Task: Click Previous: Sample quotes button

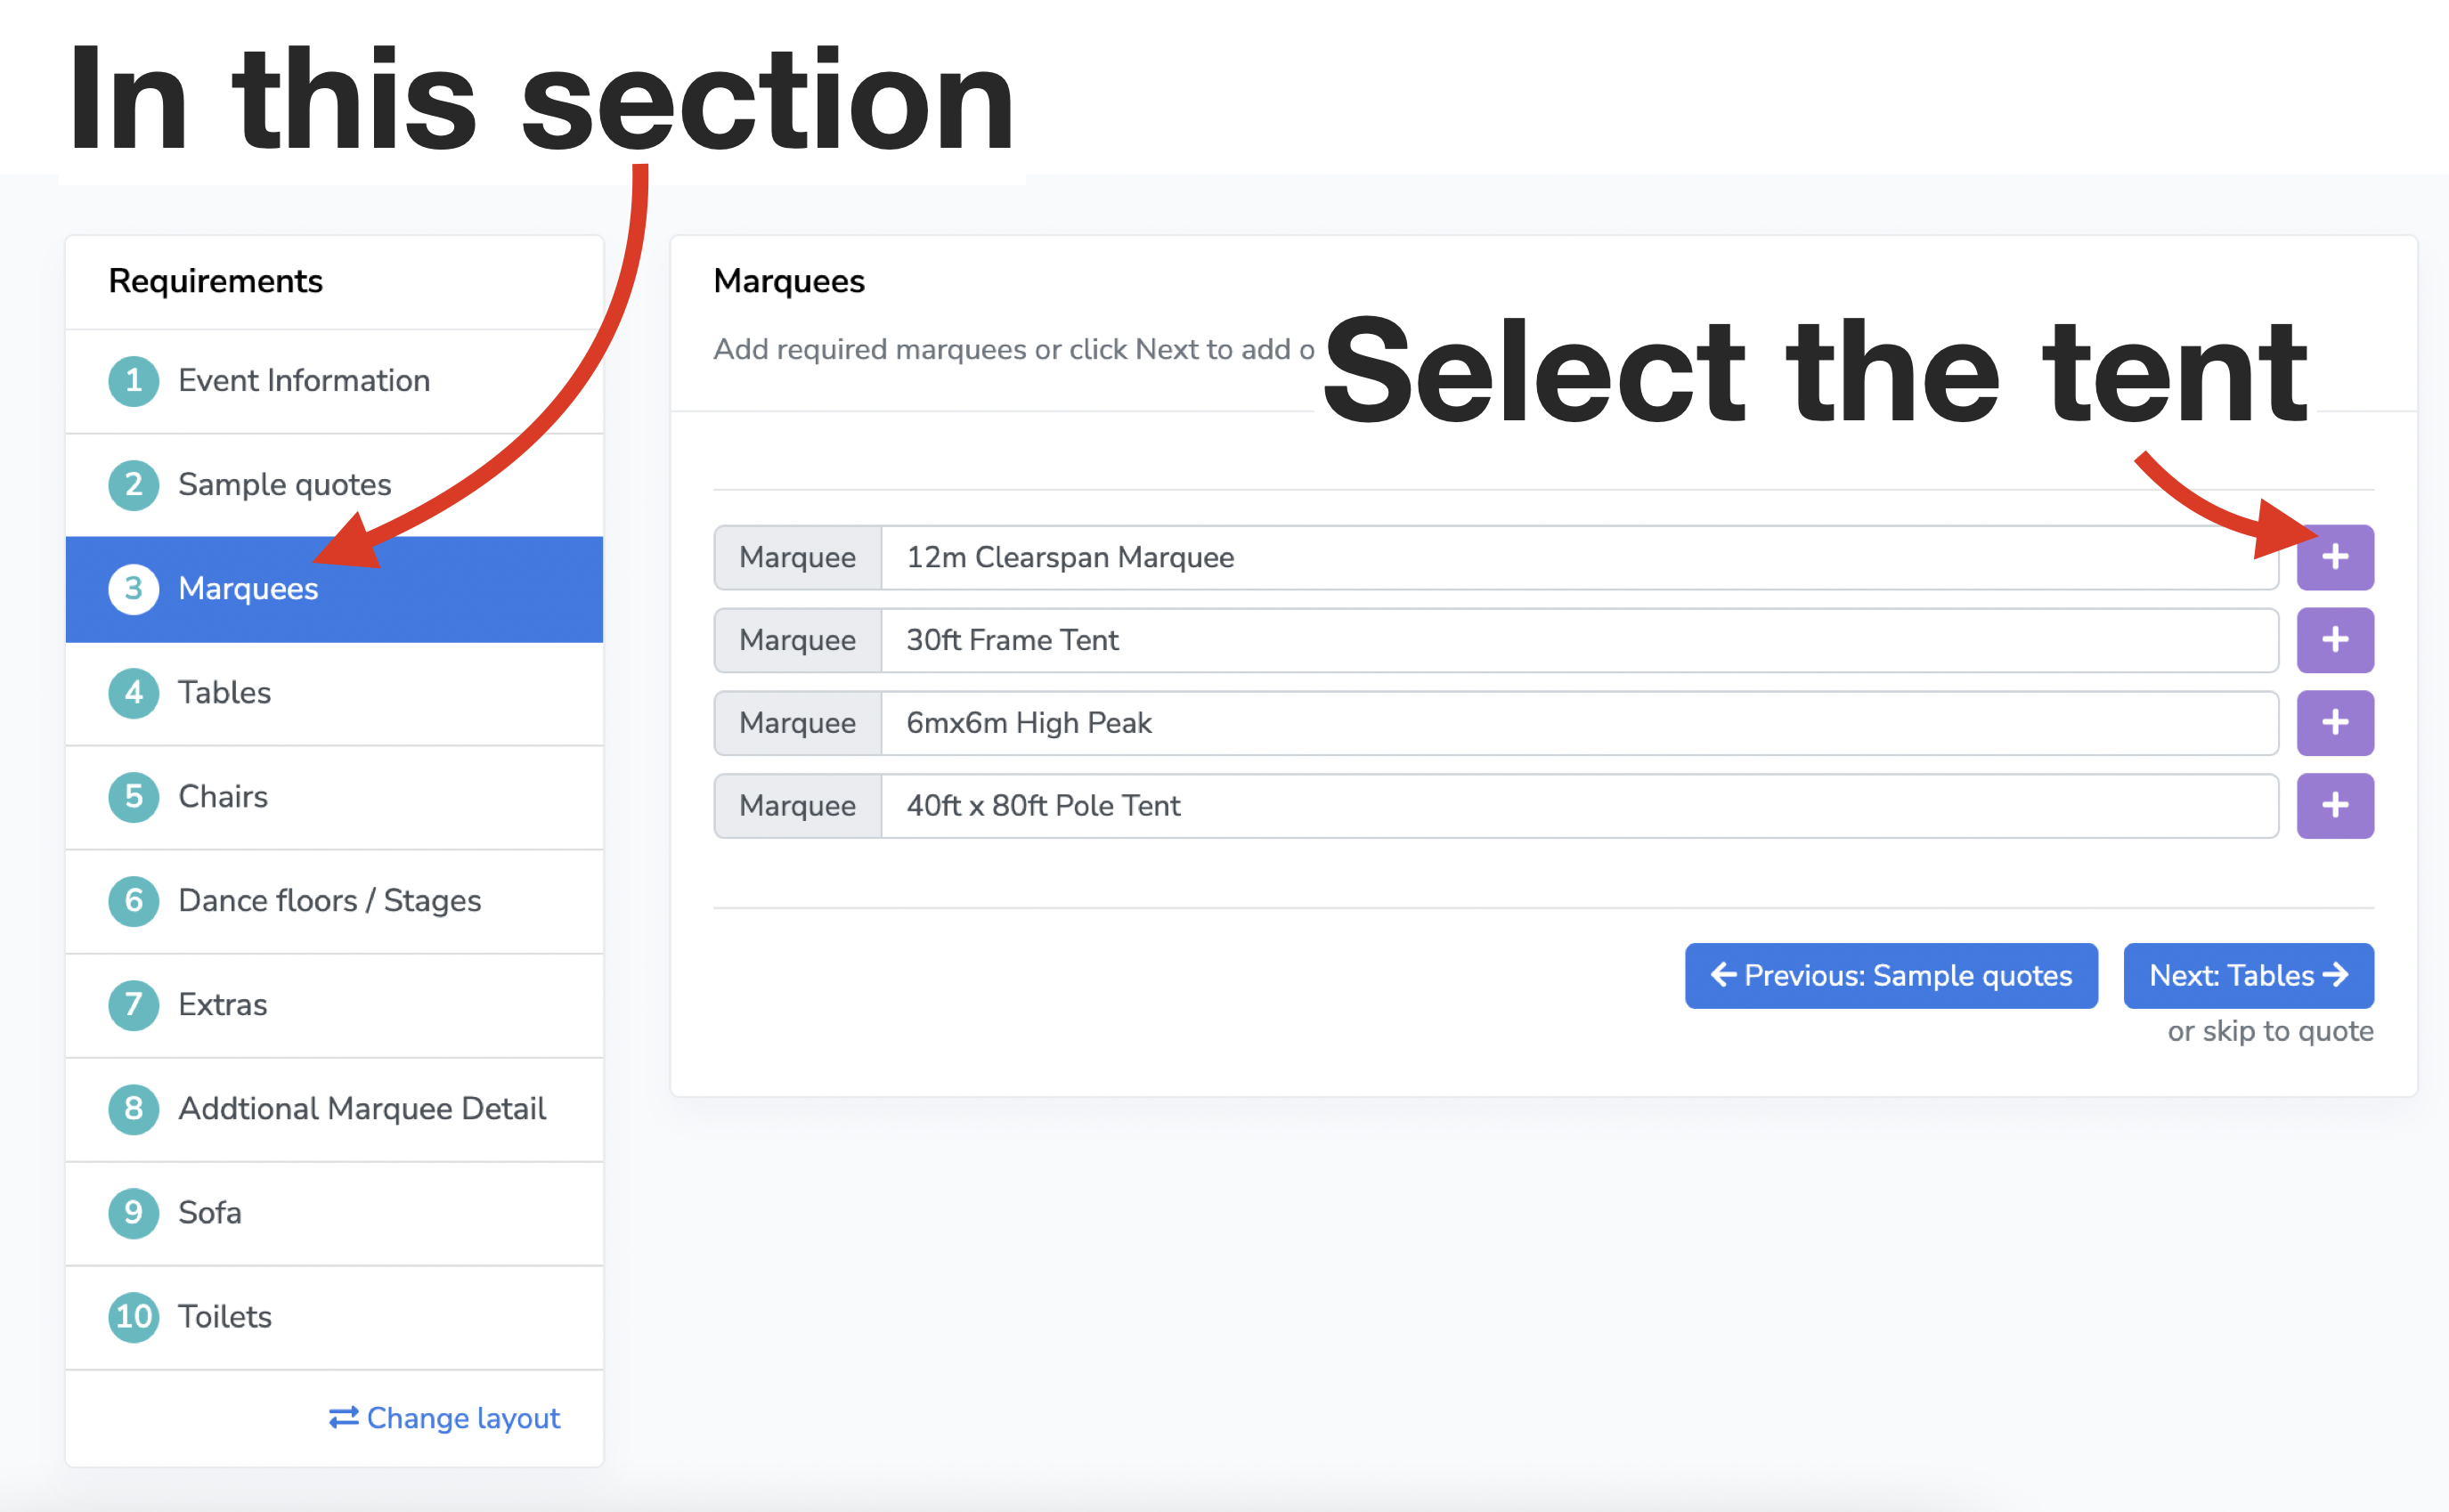Action: click(x=1890, y=975)
